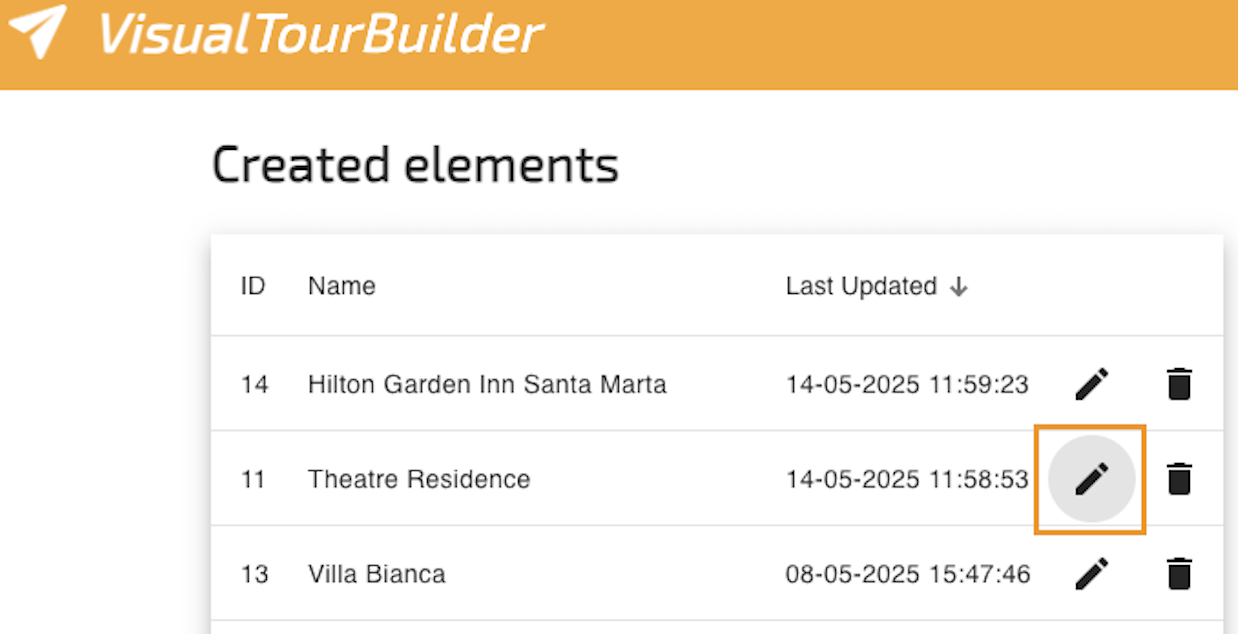This screenshot has height=634, width=1238.
Task: Click timestamp 14-05-2025 11:58:53
Action: pos(907,479)
